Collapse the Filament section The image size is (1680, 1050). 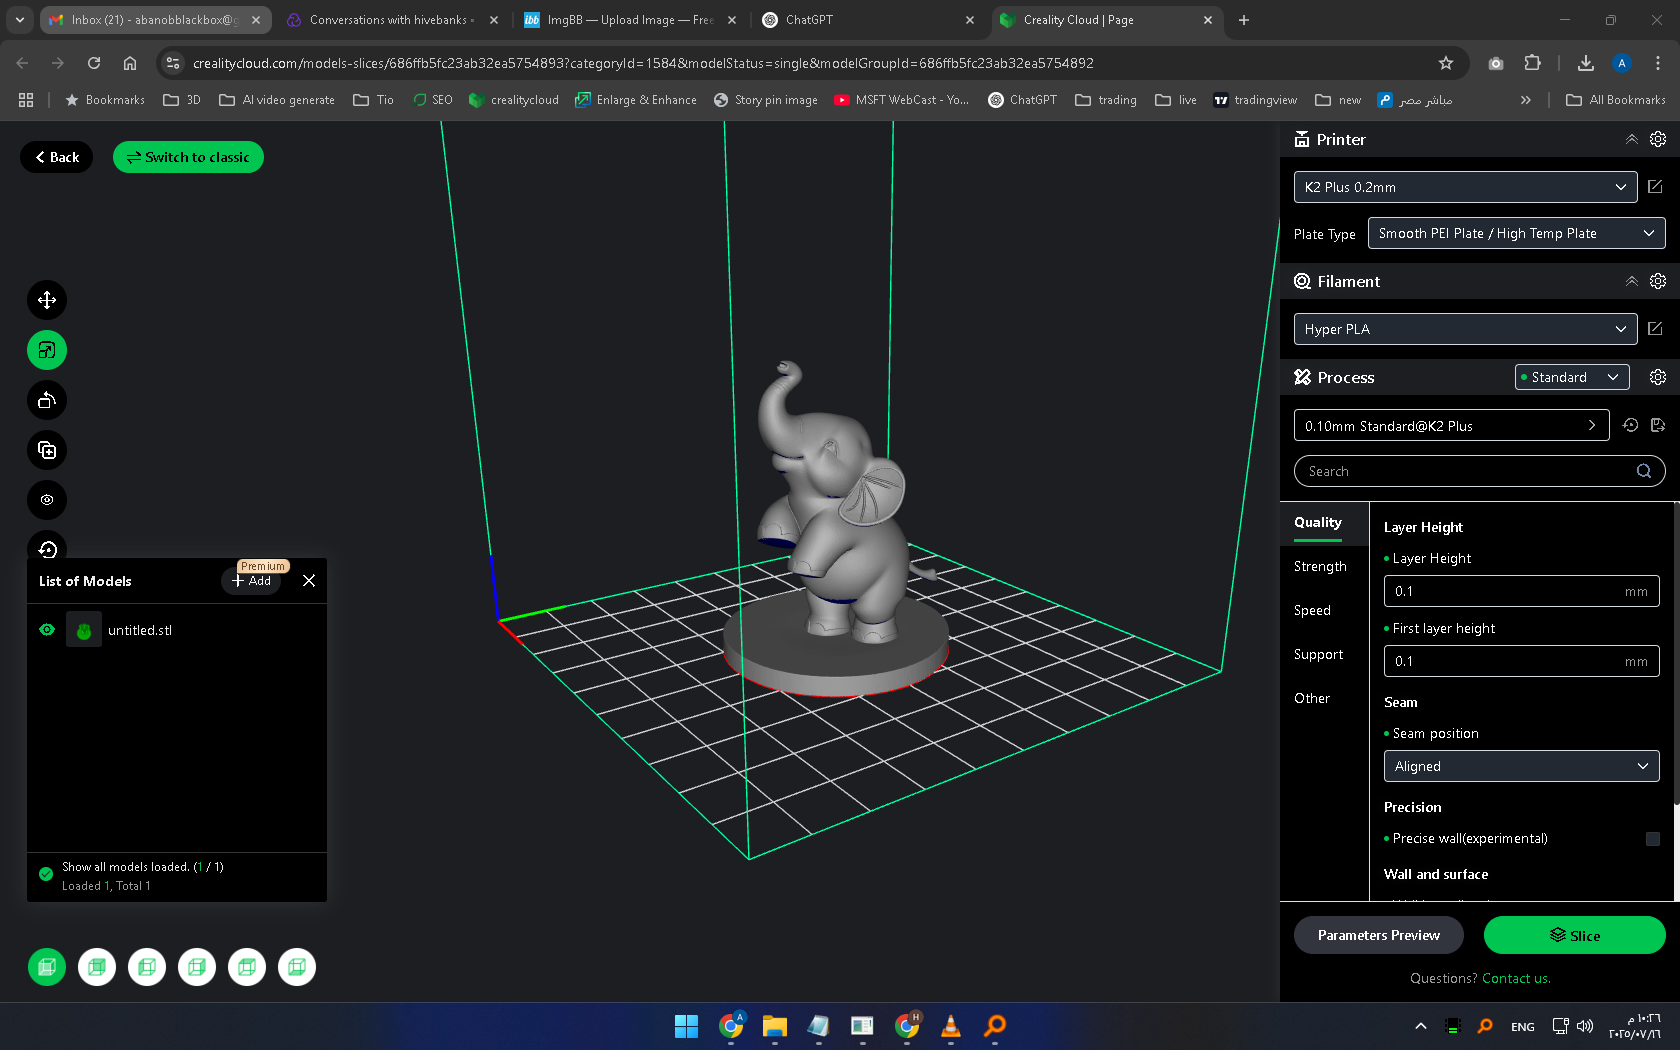click(1632, 281)
